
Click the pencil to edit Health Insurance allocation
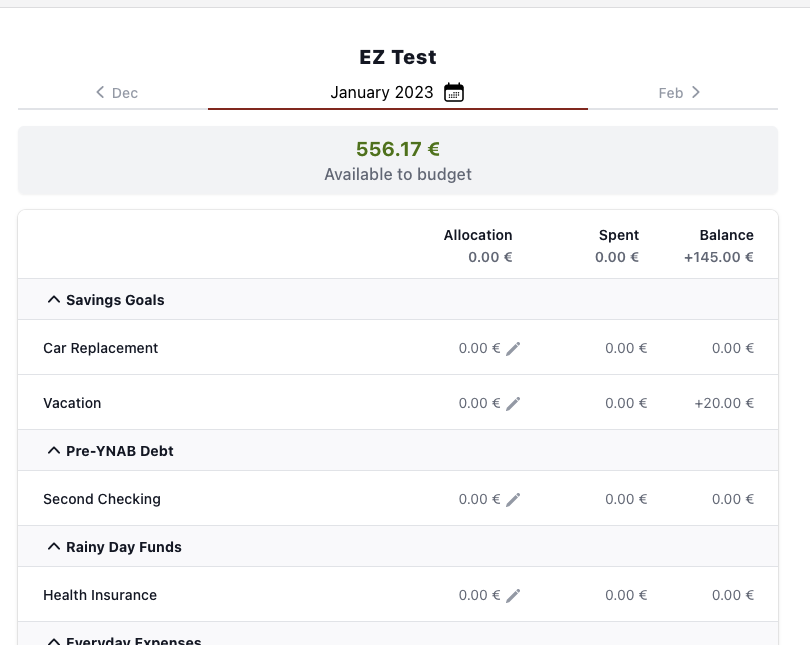click(513, 594)
